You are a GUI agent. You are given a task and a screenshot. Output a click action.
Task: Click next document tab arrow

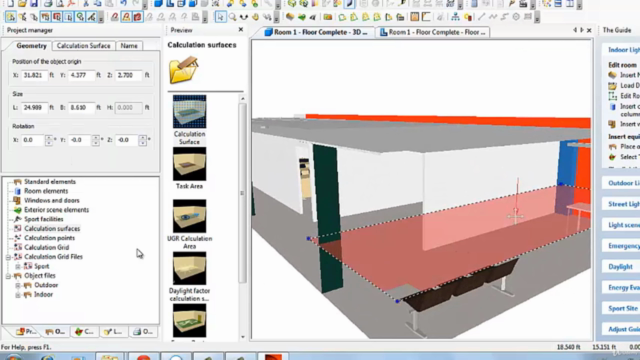pyautogui.click(x=582, y=30)
